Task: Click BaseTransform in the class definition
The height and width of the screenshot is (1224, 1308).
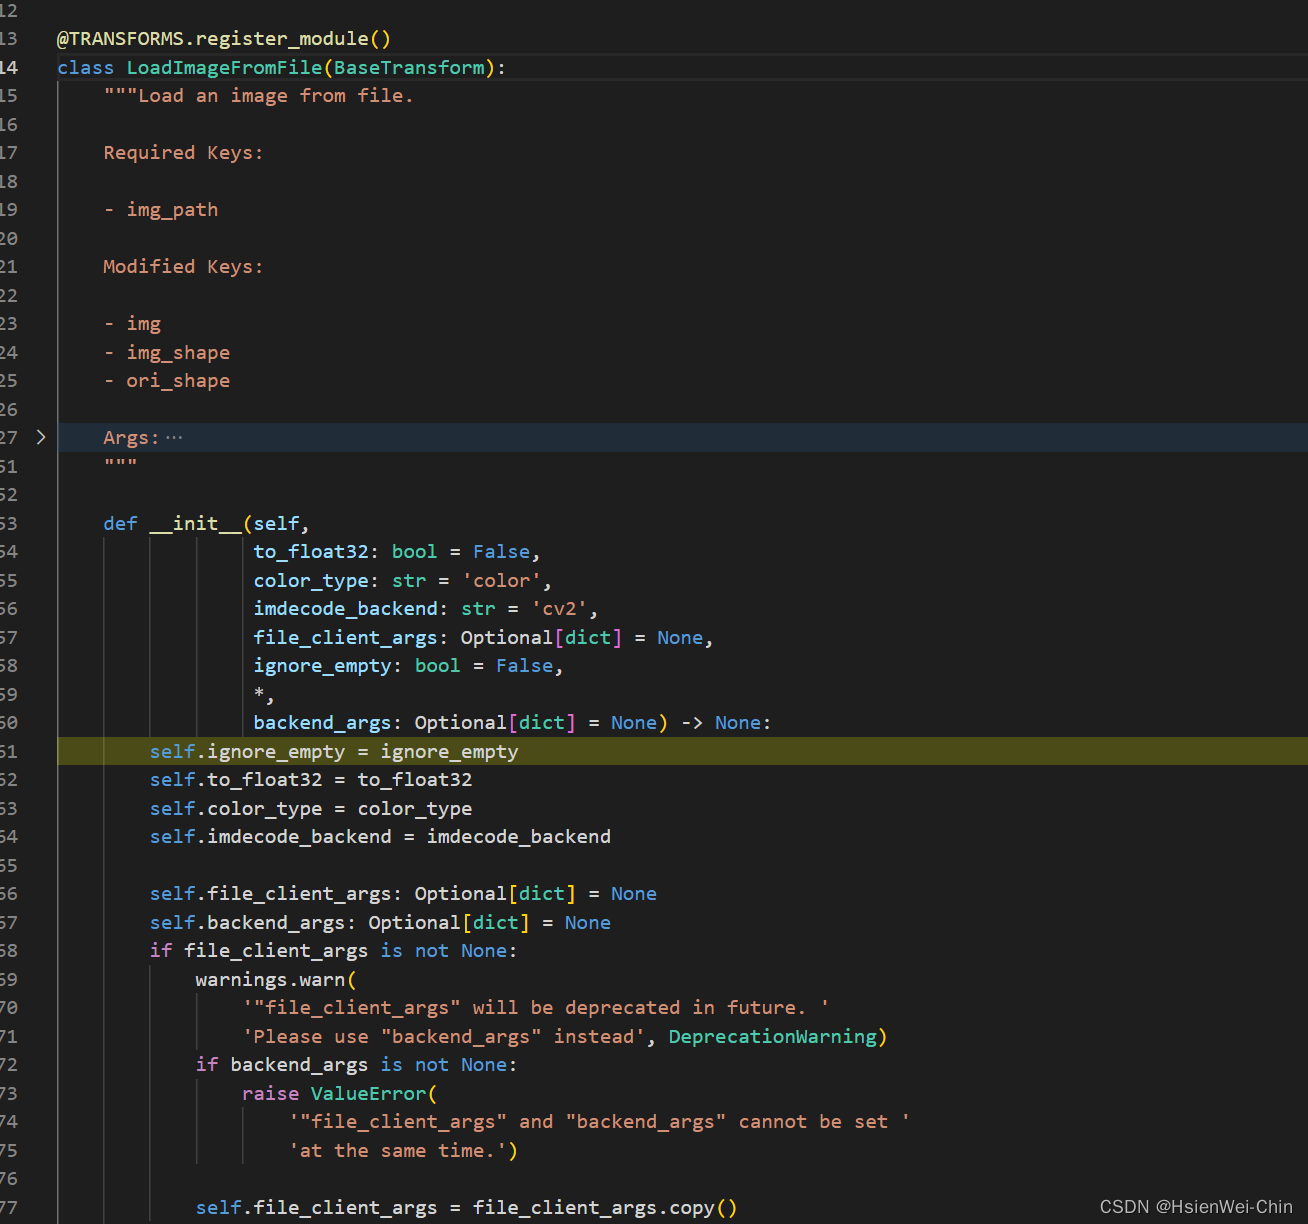Action: coord(409,67)
